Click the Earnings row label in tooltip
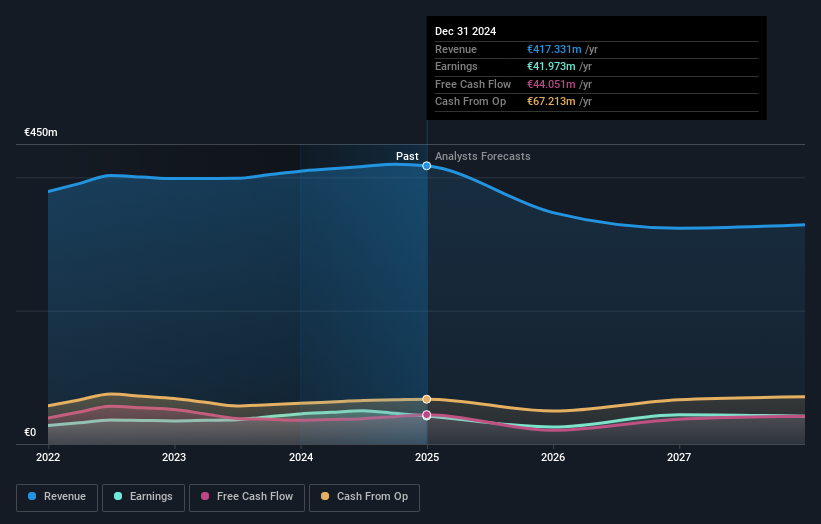The height and width of the screenshot is (524, 821). (456, 66)
